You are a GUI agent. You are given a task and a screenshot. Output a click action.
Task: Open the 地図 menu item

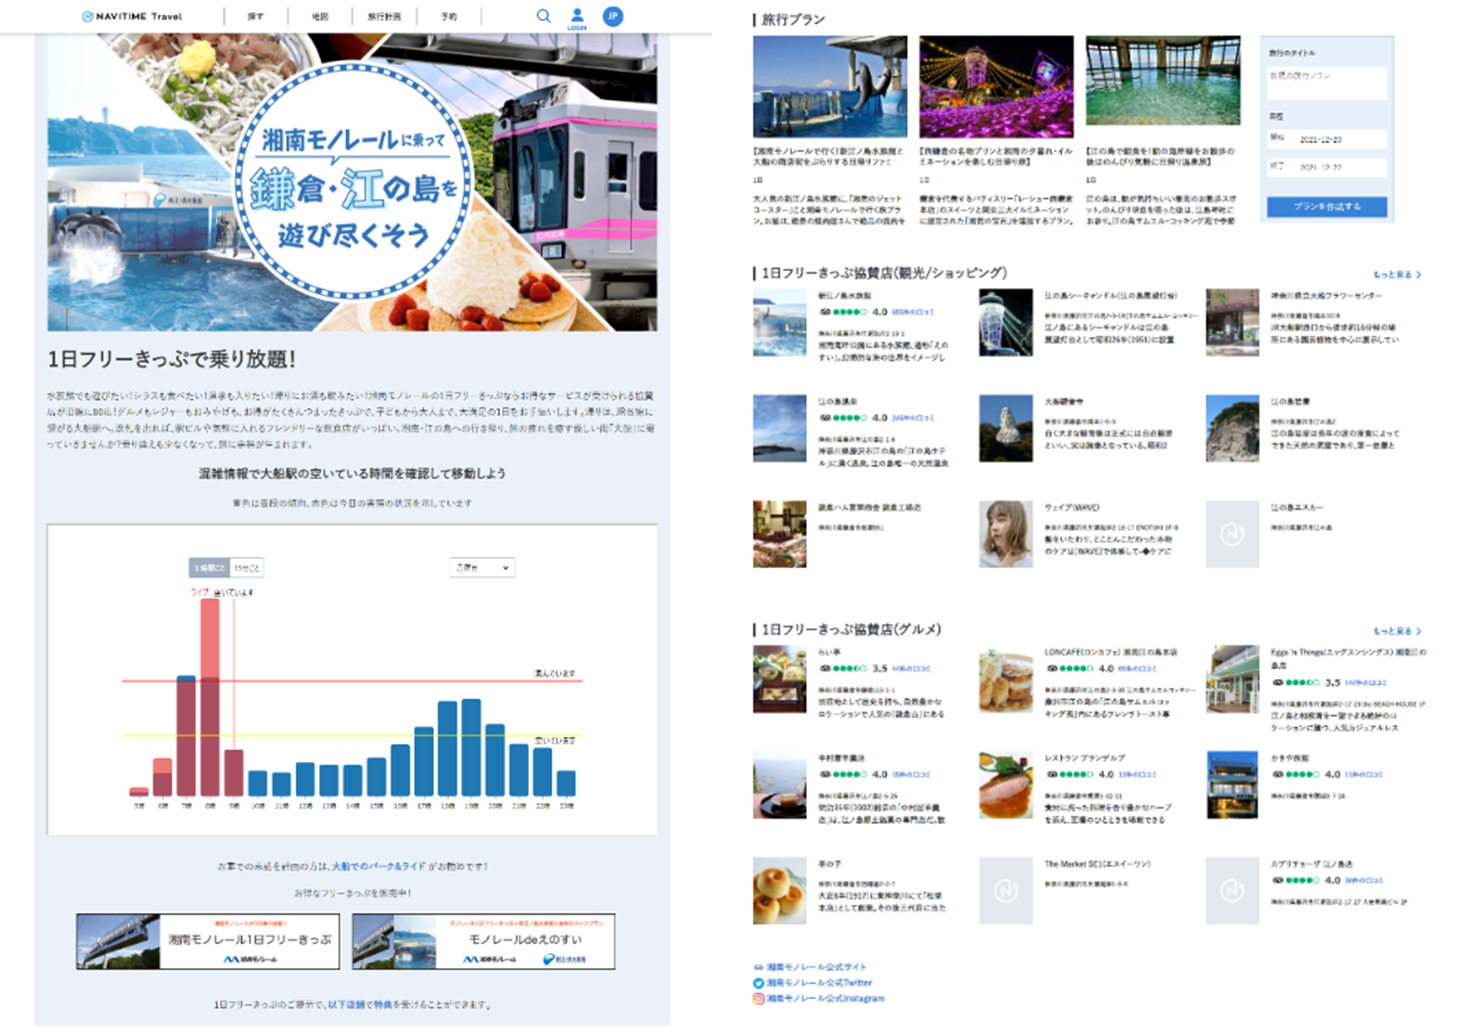320,15
